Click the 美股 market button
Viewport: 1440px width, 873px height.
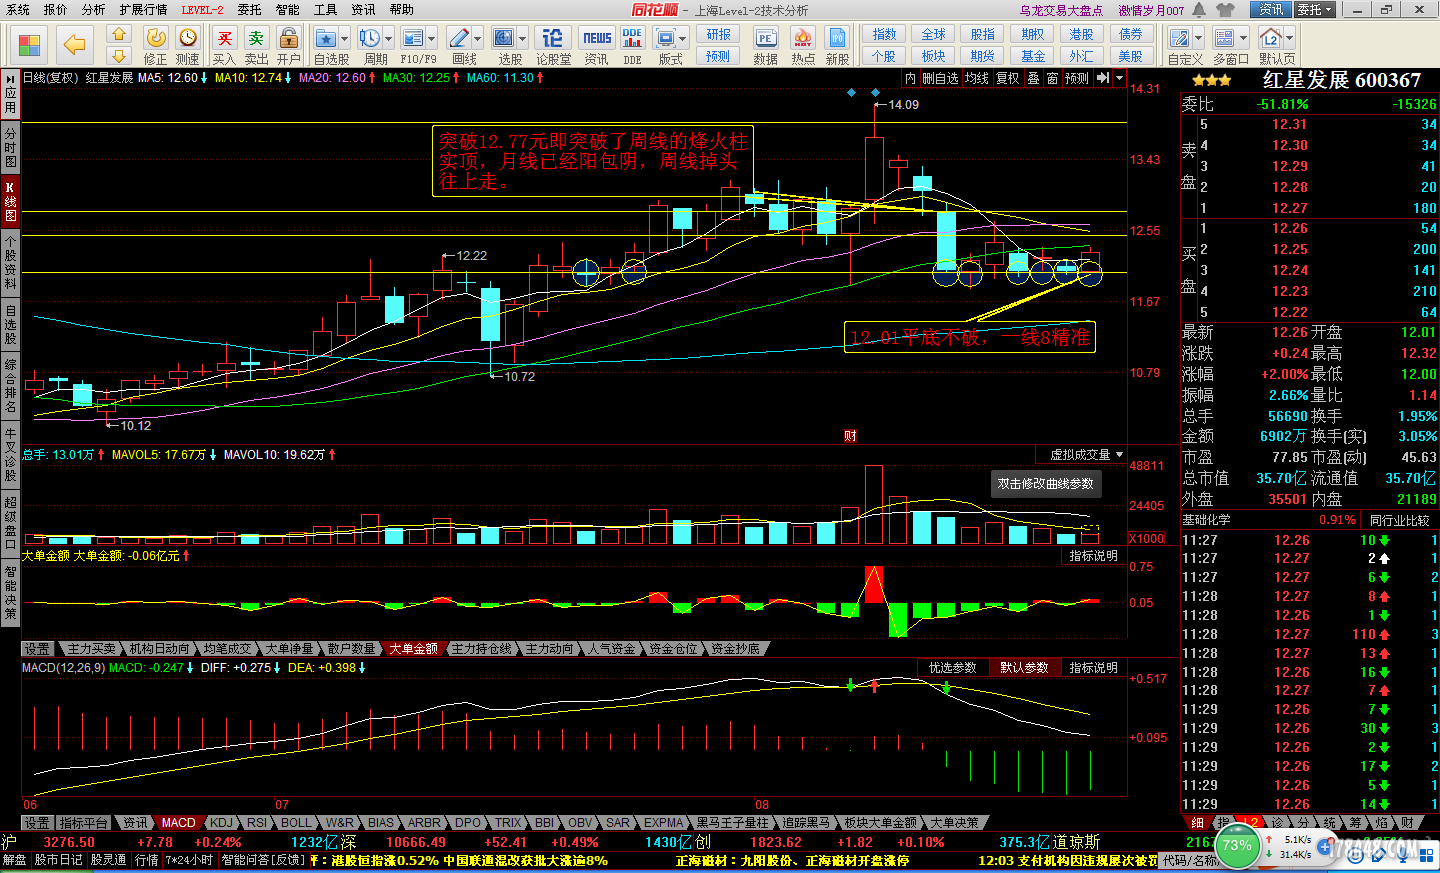click(x=1131, y=56)
